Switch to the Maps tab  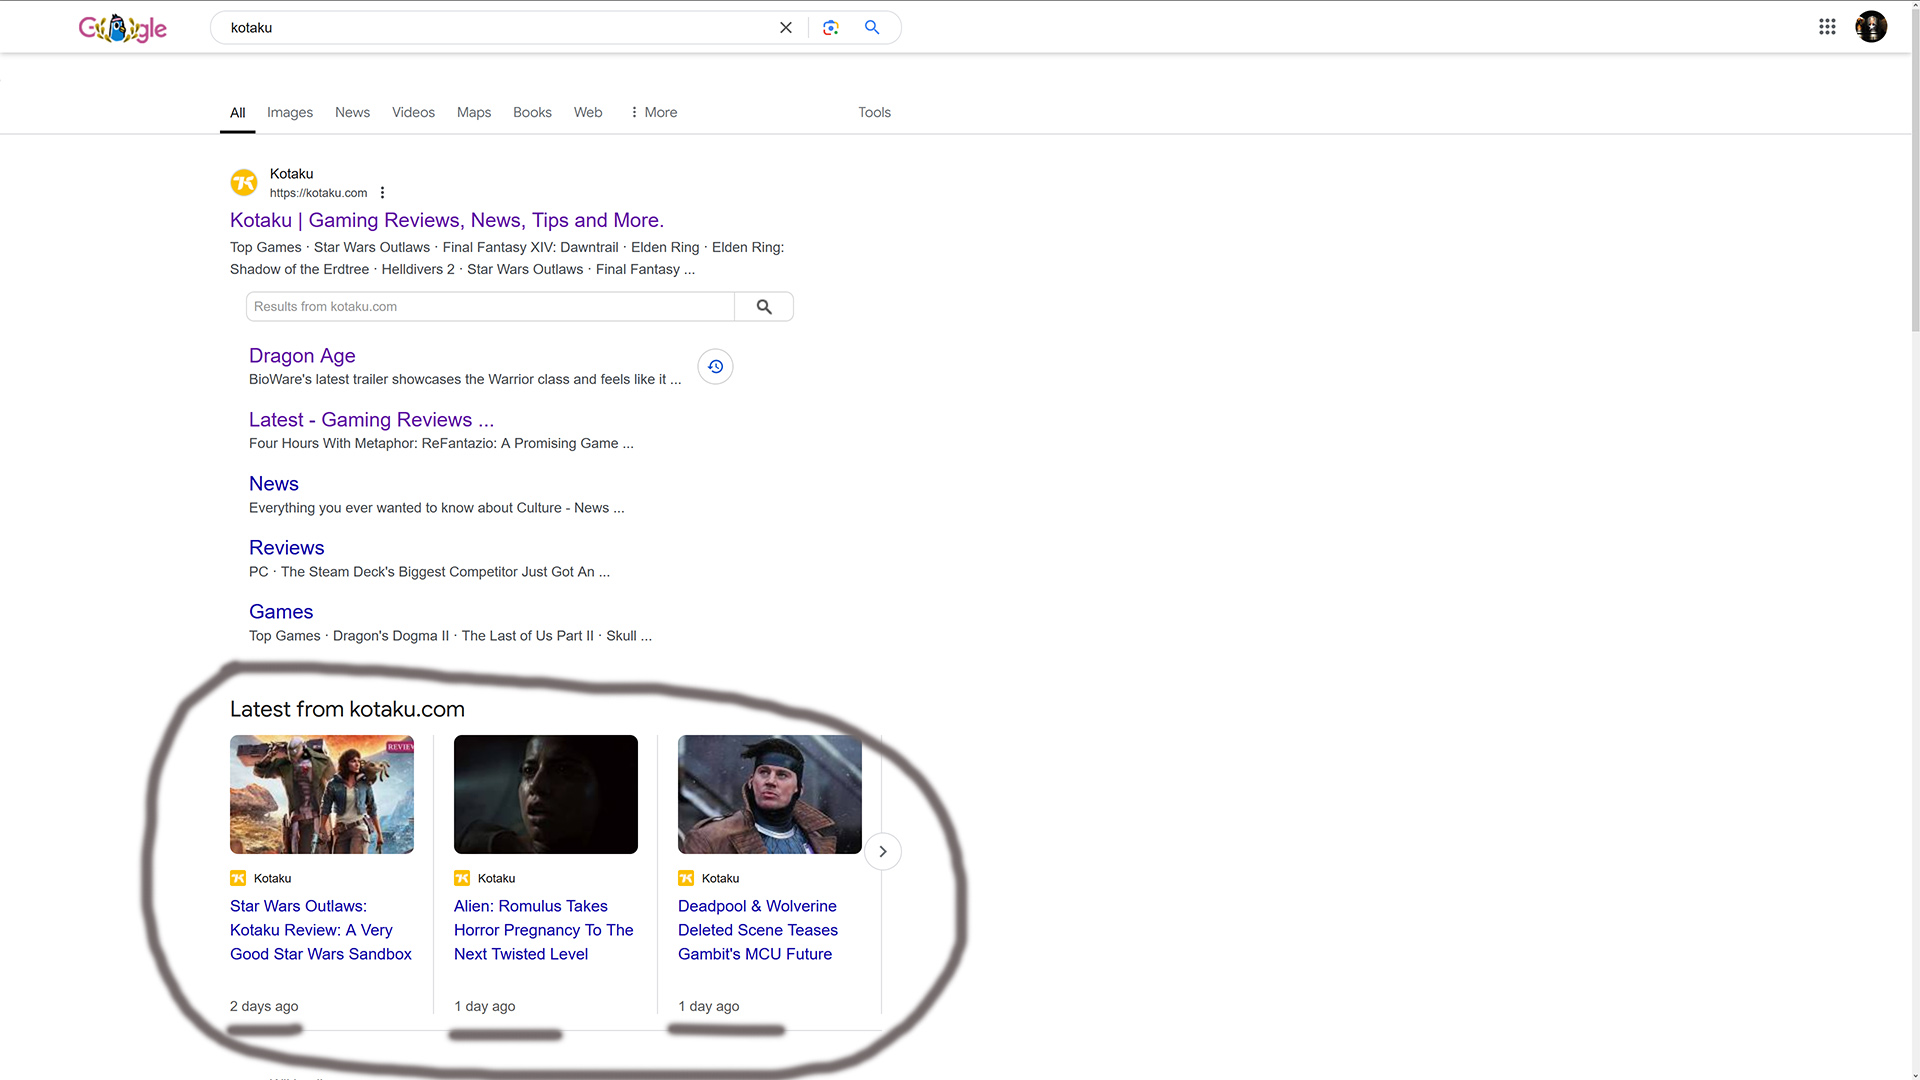(x=474, y=113)
